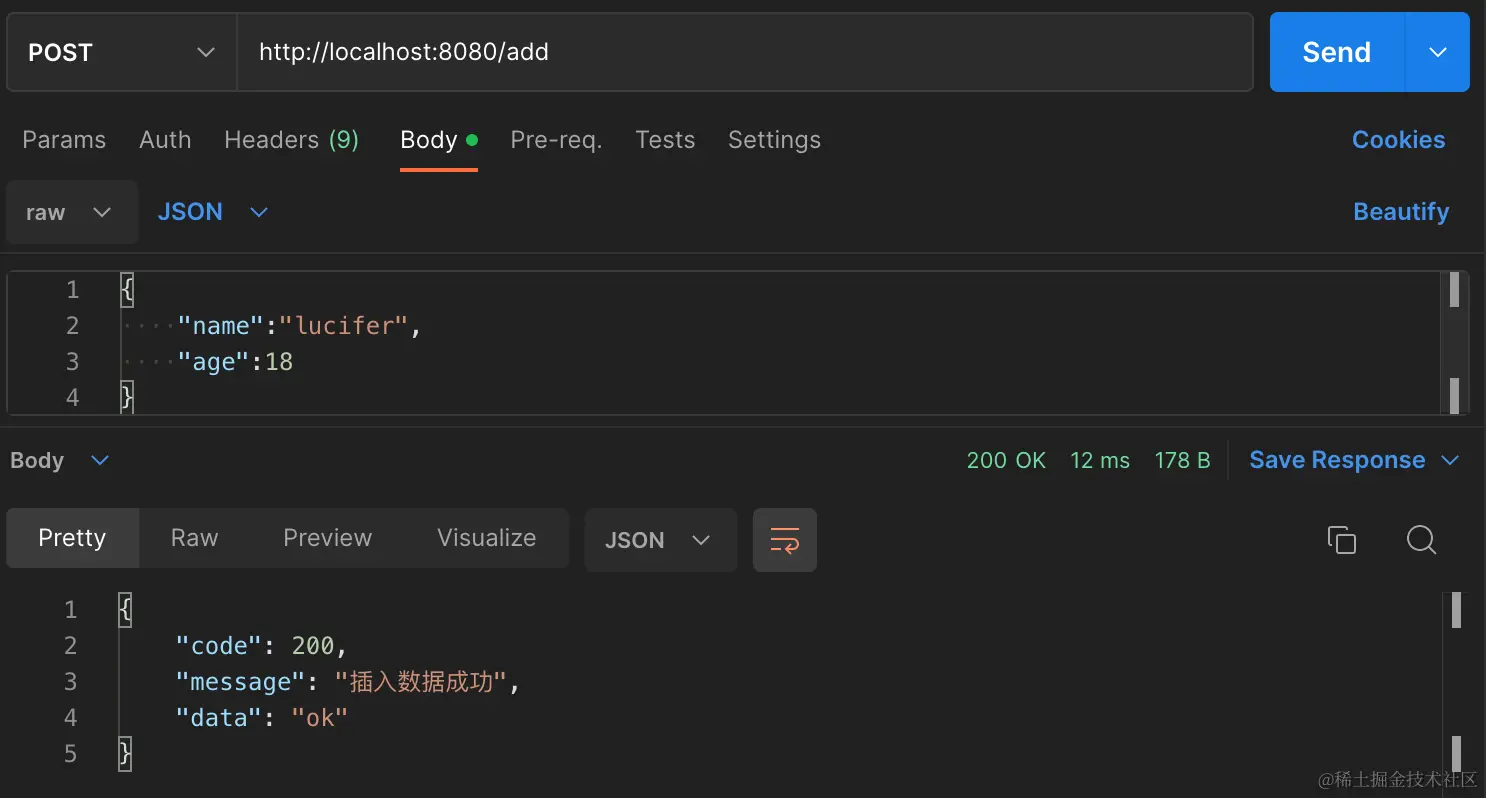Change the request body language via JSON dropdown
The image size is (1486, 798).
click(x=212, y=212)
